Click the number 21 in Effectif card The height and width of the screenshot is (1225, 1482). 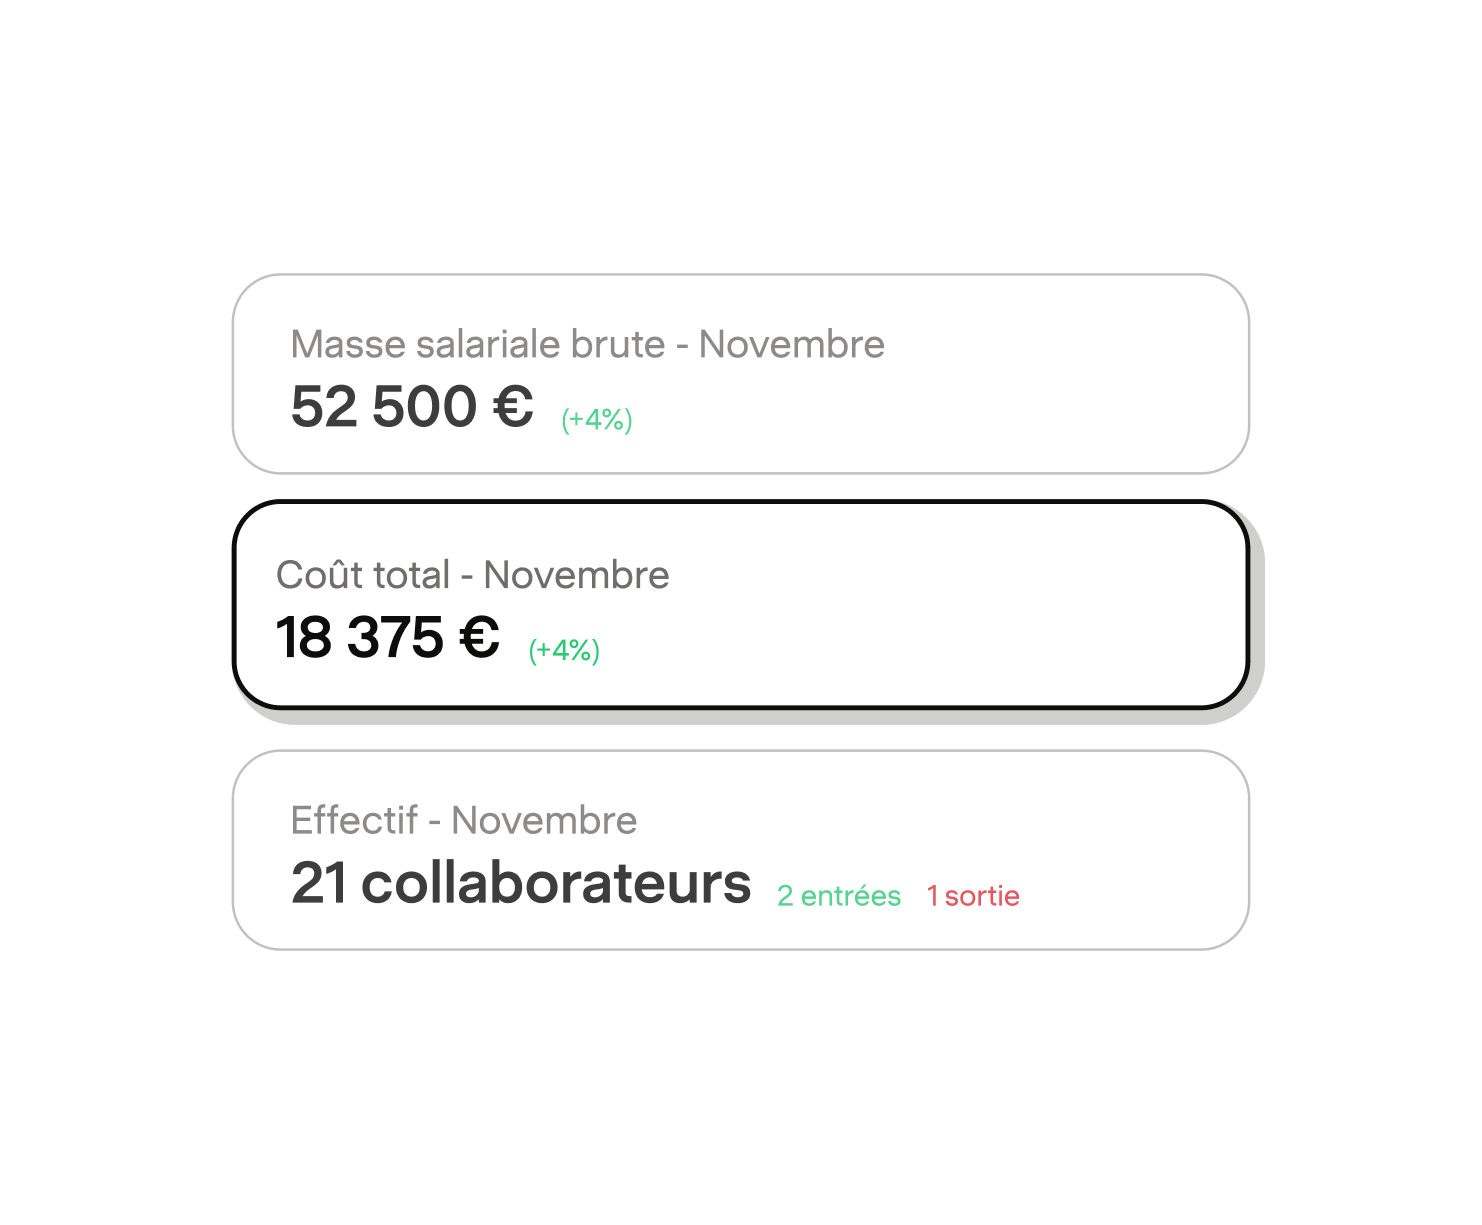pos(319,883)
